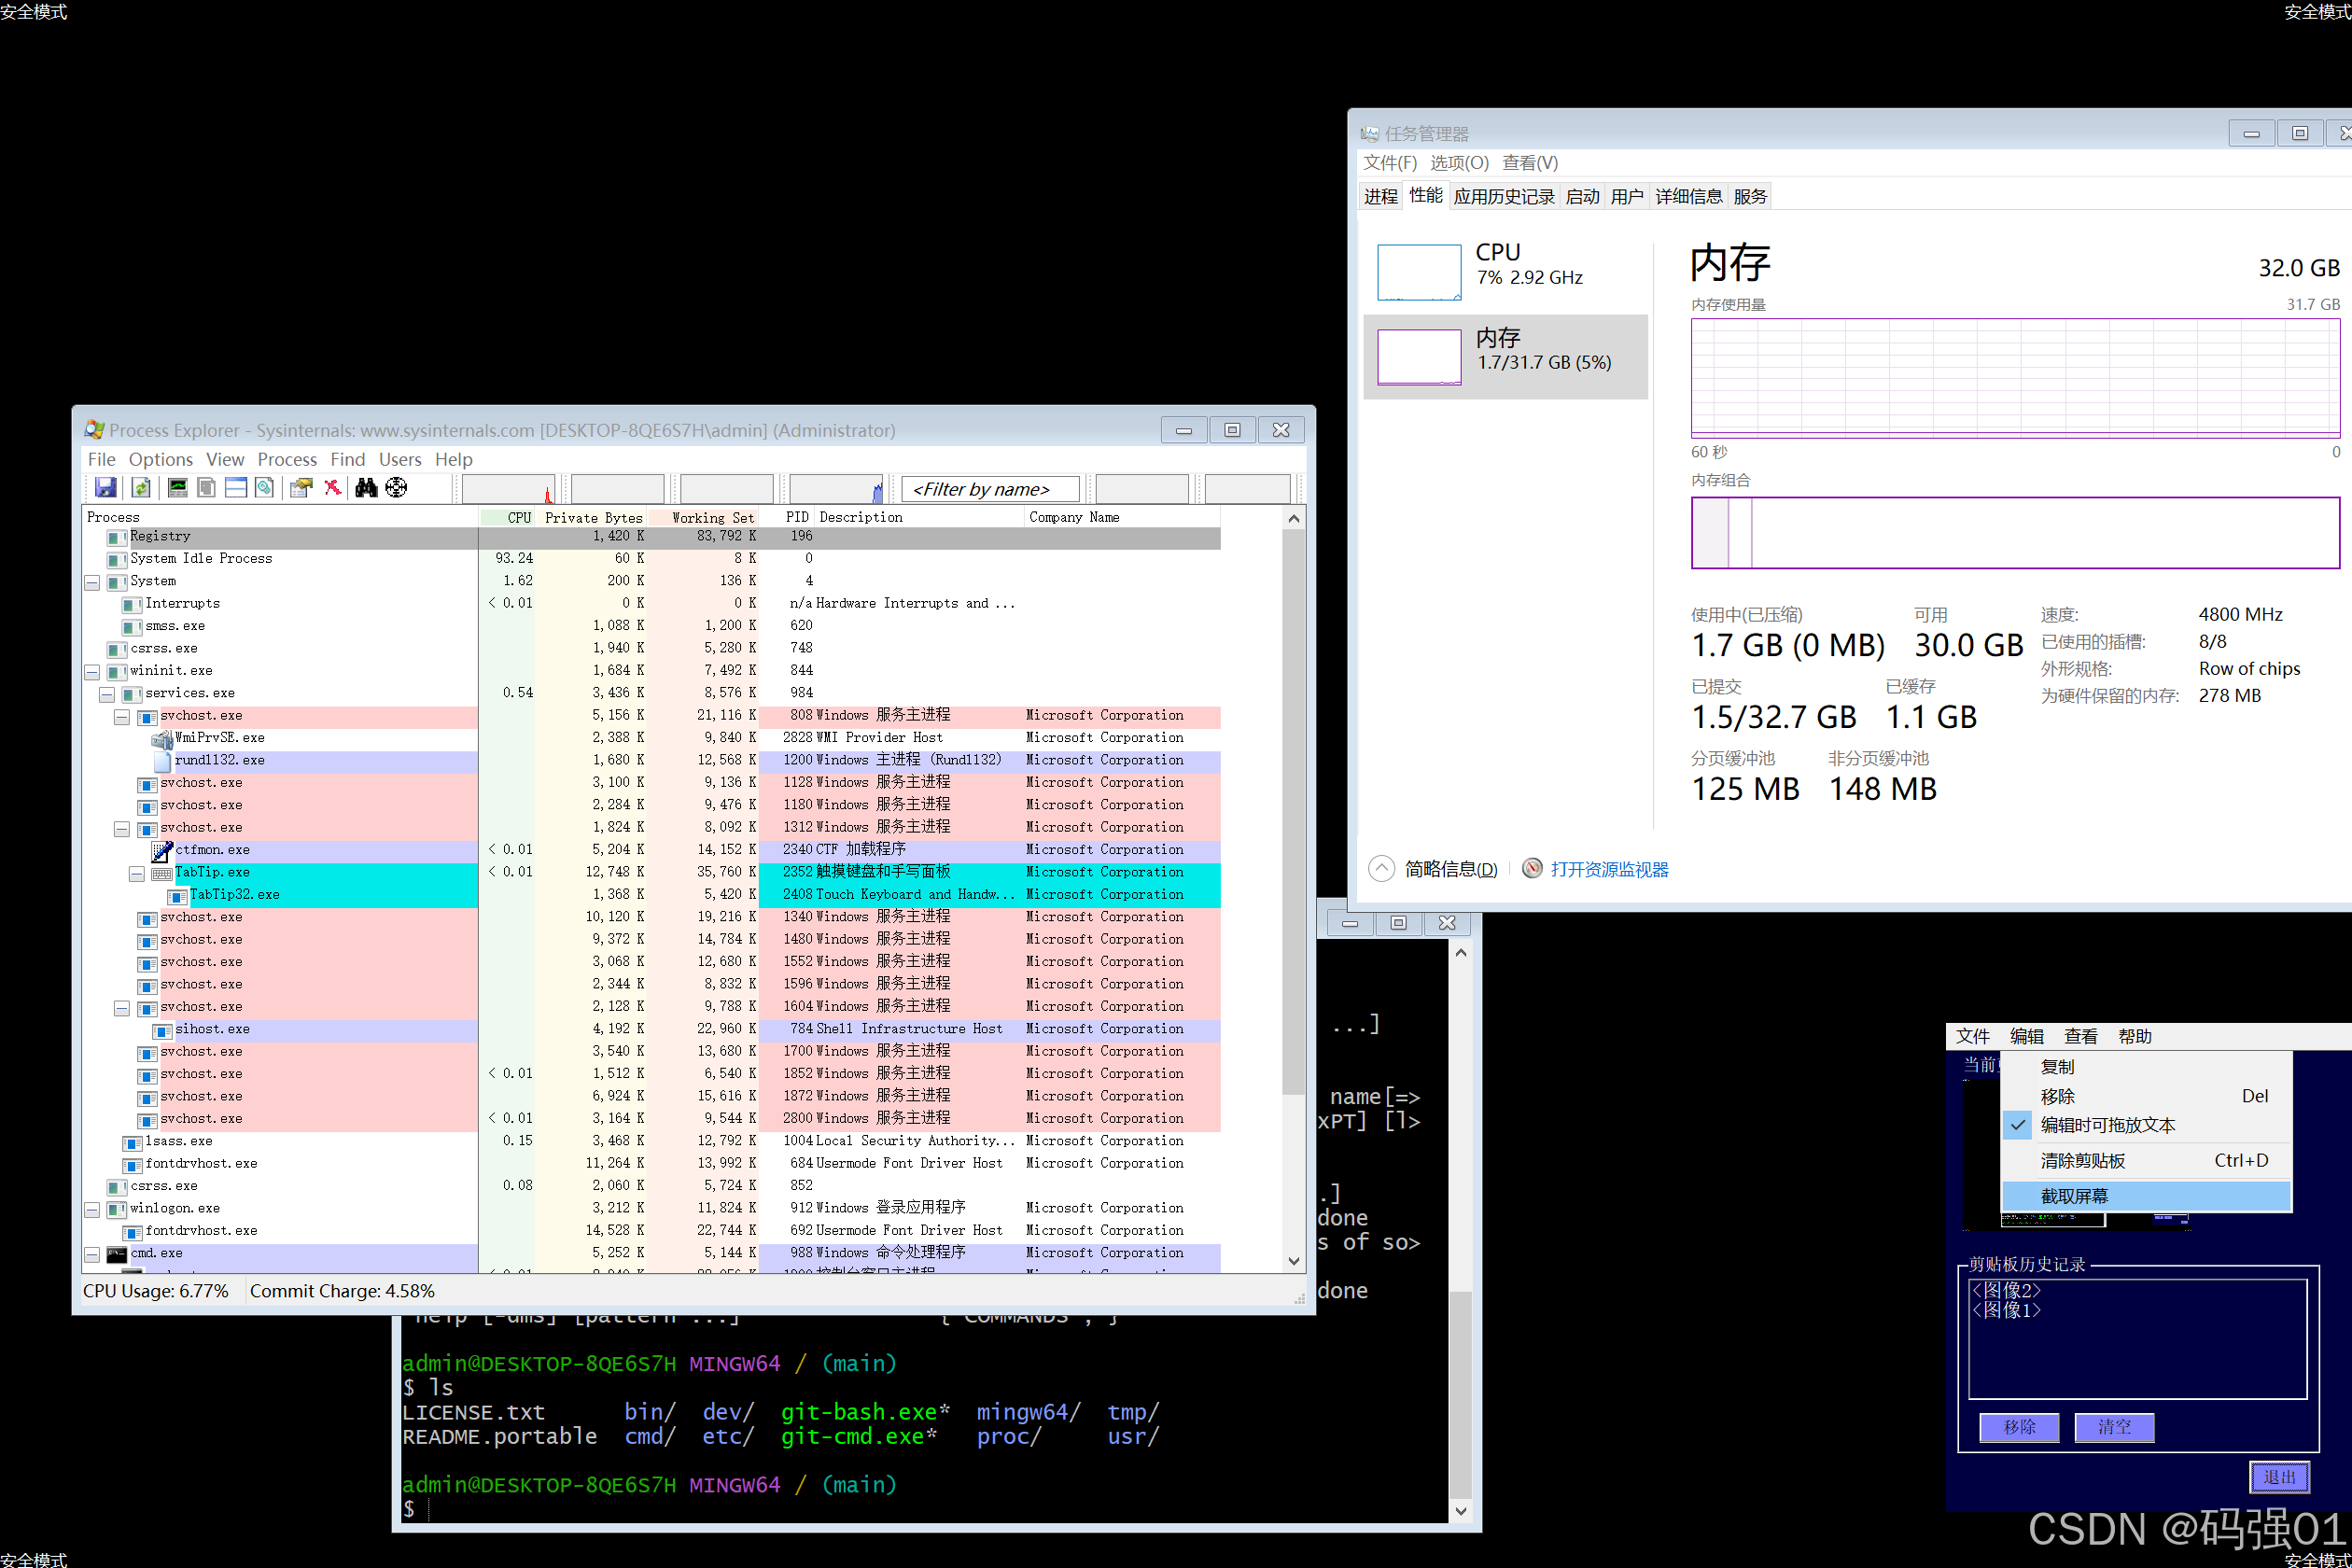Screen dimensions: 2352x1568
Task: Uncheck 编辑时可拖放文本 in the context menu
Action: (2107, 1125)
